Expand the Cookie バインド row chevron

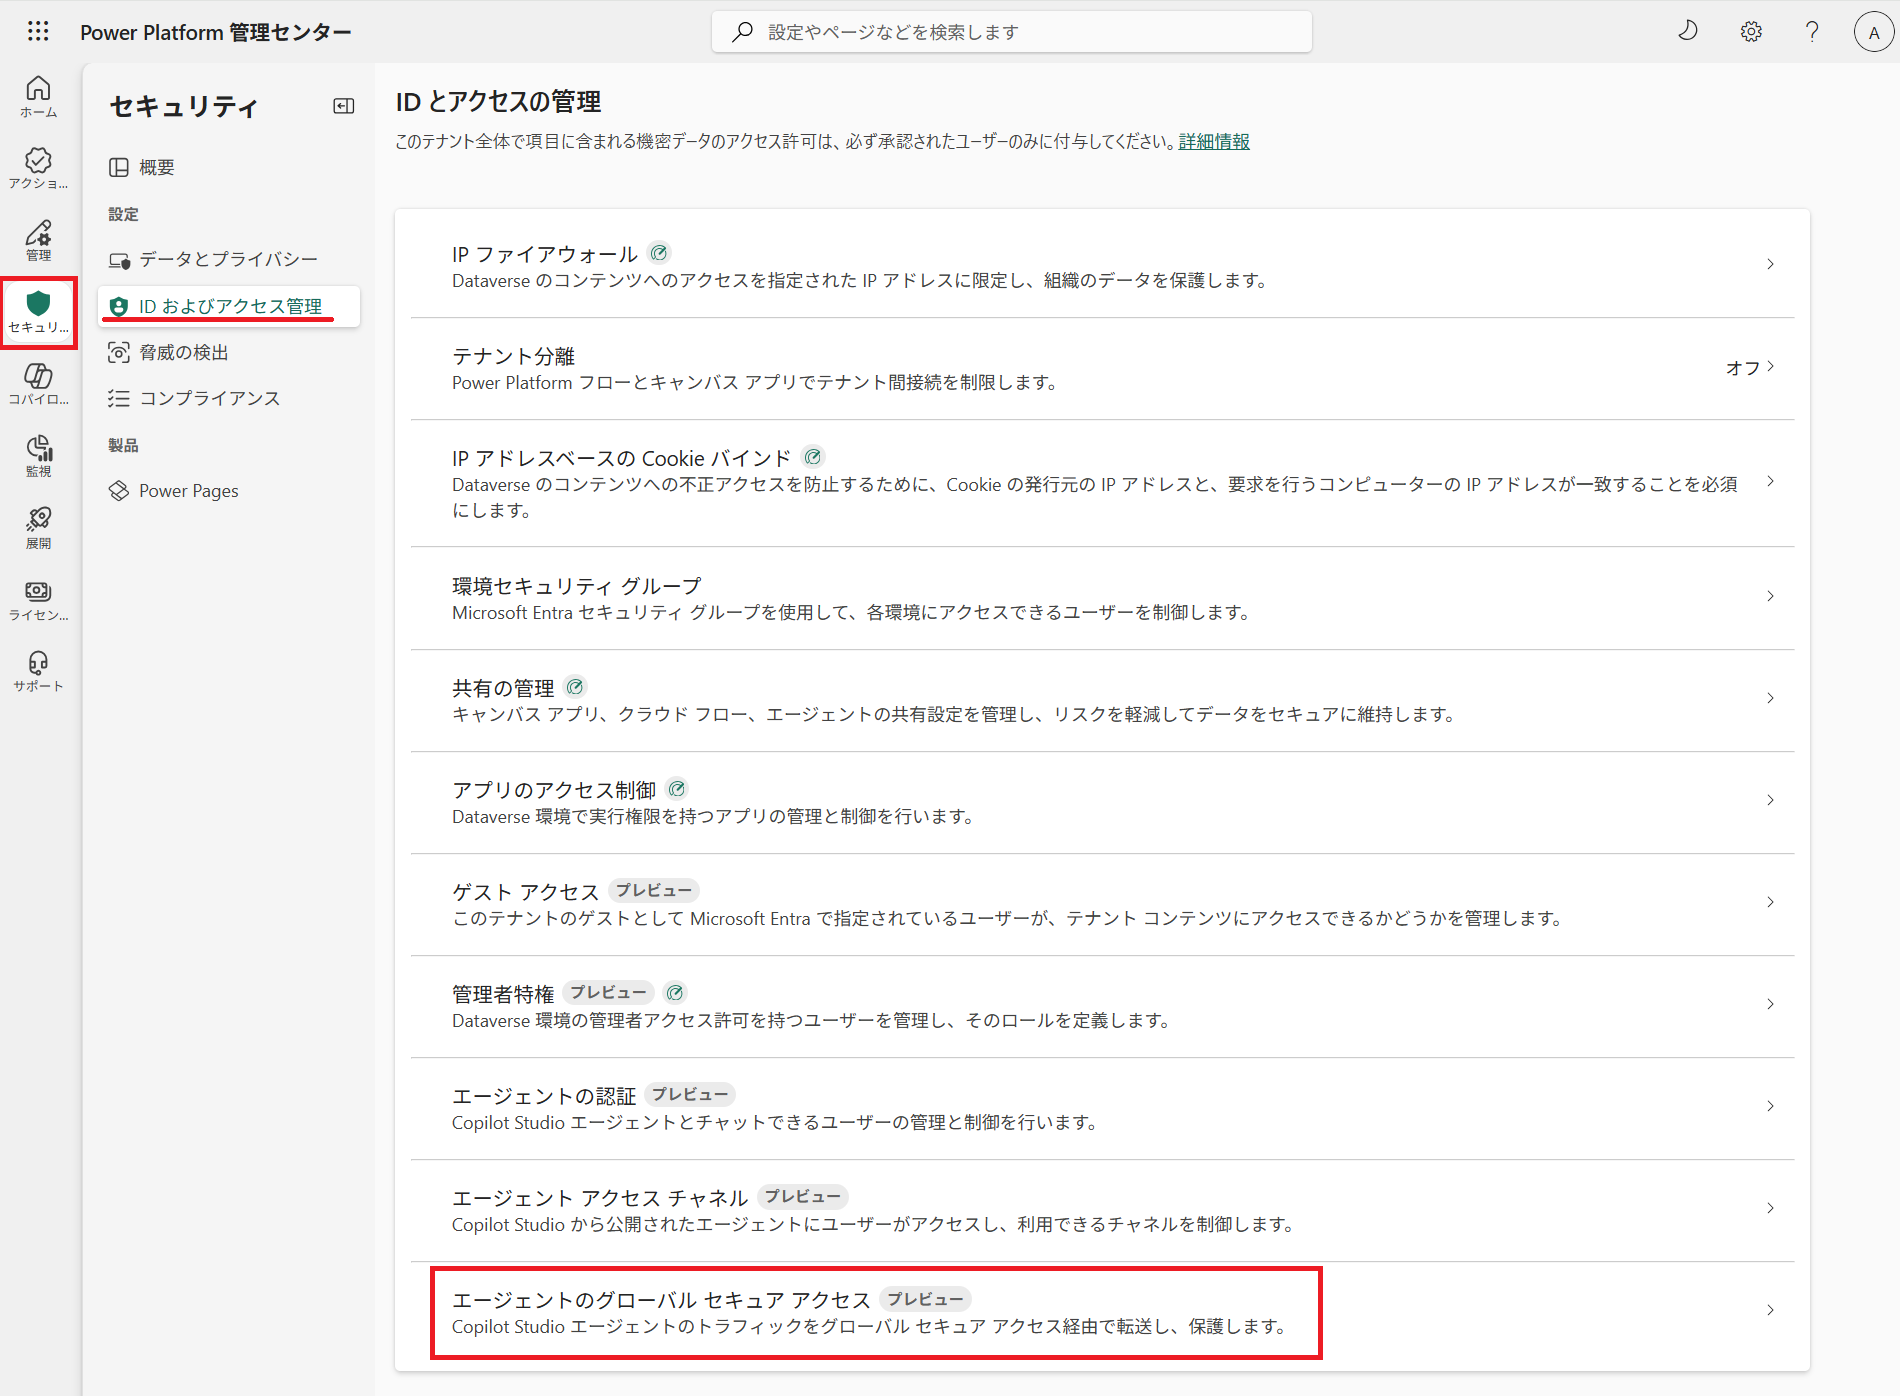tap(1770, 481)
